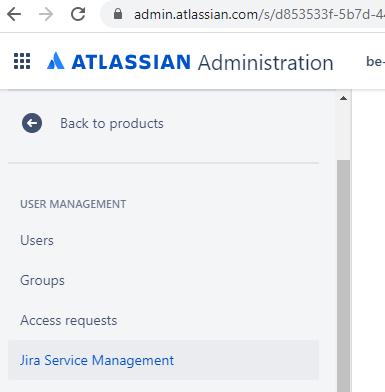Click the admin.atlassian.com address bar
This screenshot has height=392, width=385.
pos(243,14)
